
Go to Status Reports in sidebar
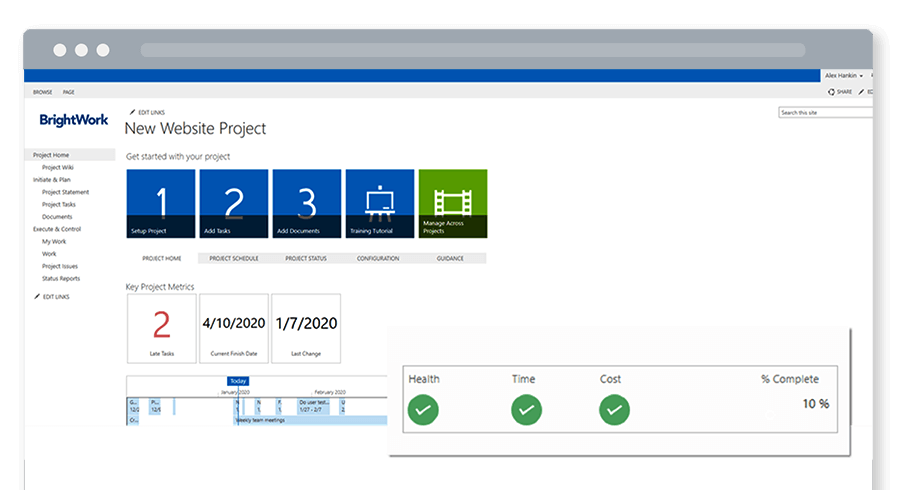(61, 278)
